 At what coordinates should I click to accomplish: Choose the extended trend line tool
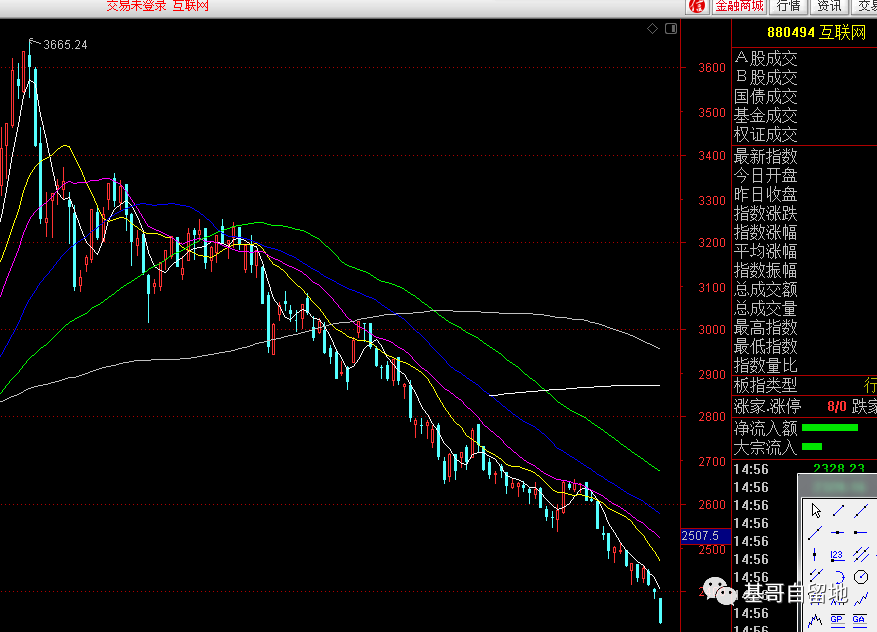point(860,510)
